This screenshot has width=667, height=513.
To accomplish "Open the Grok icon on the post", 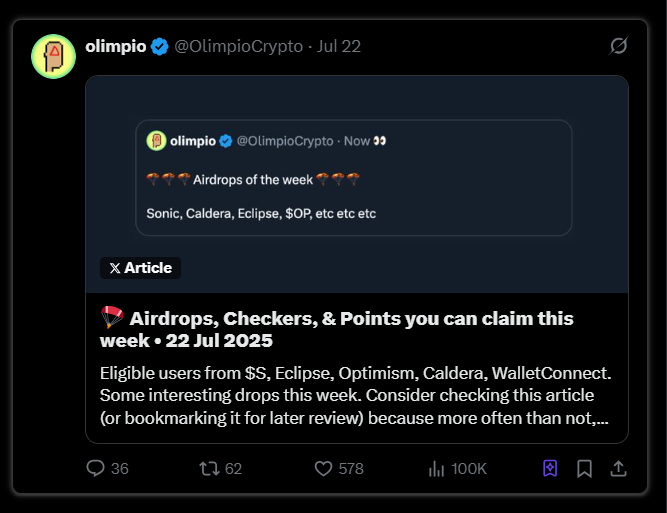I will point(619,46).
